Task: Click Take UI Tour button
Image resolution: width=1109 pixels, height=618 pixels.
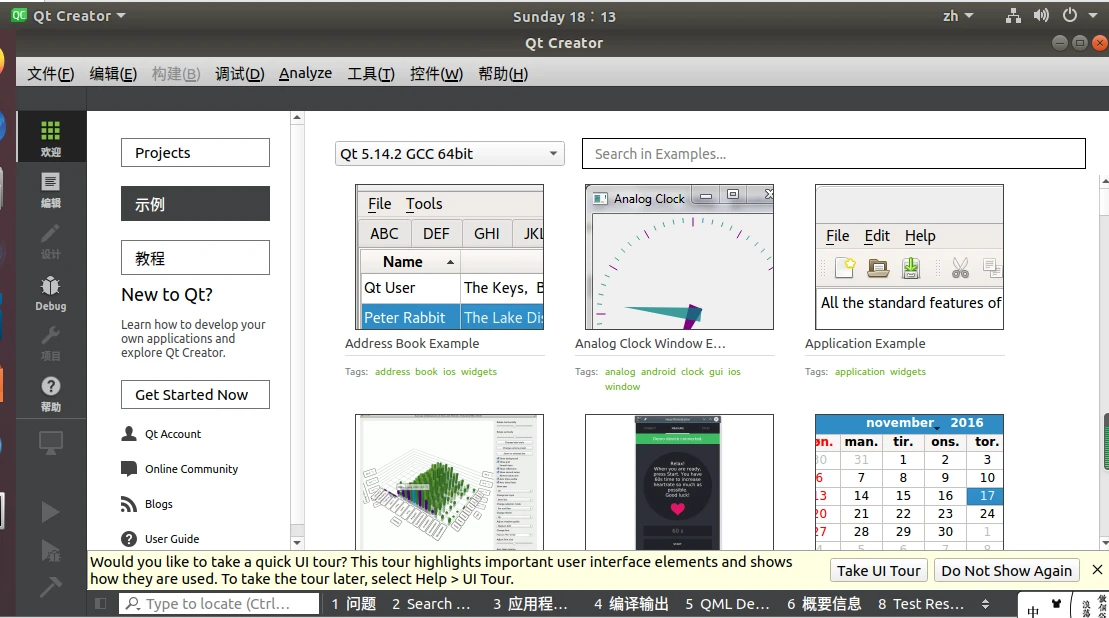Action: (878, 571)
